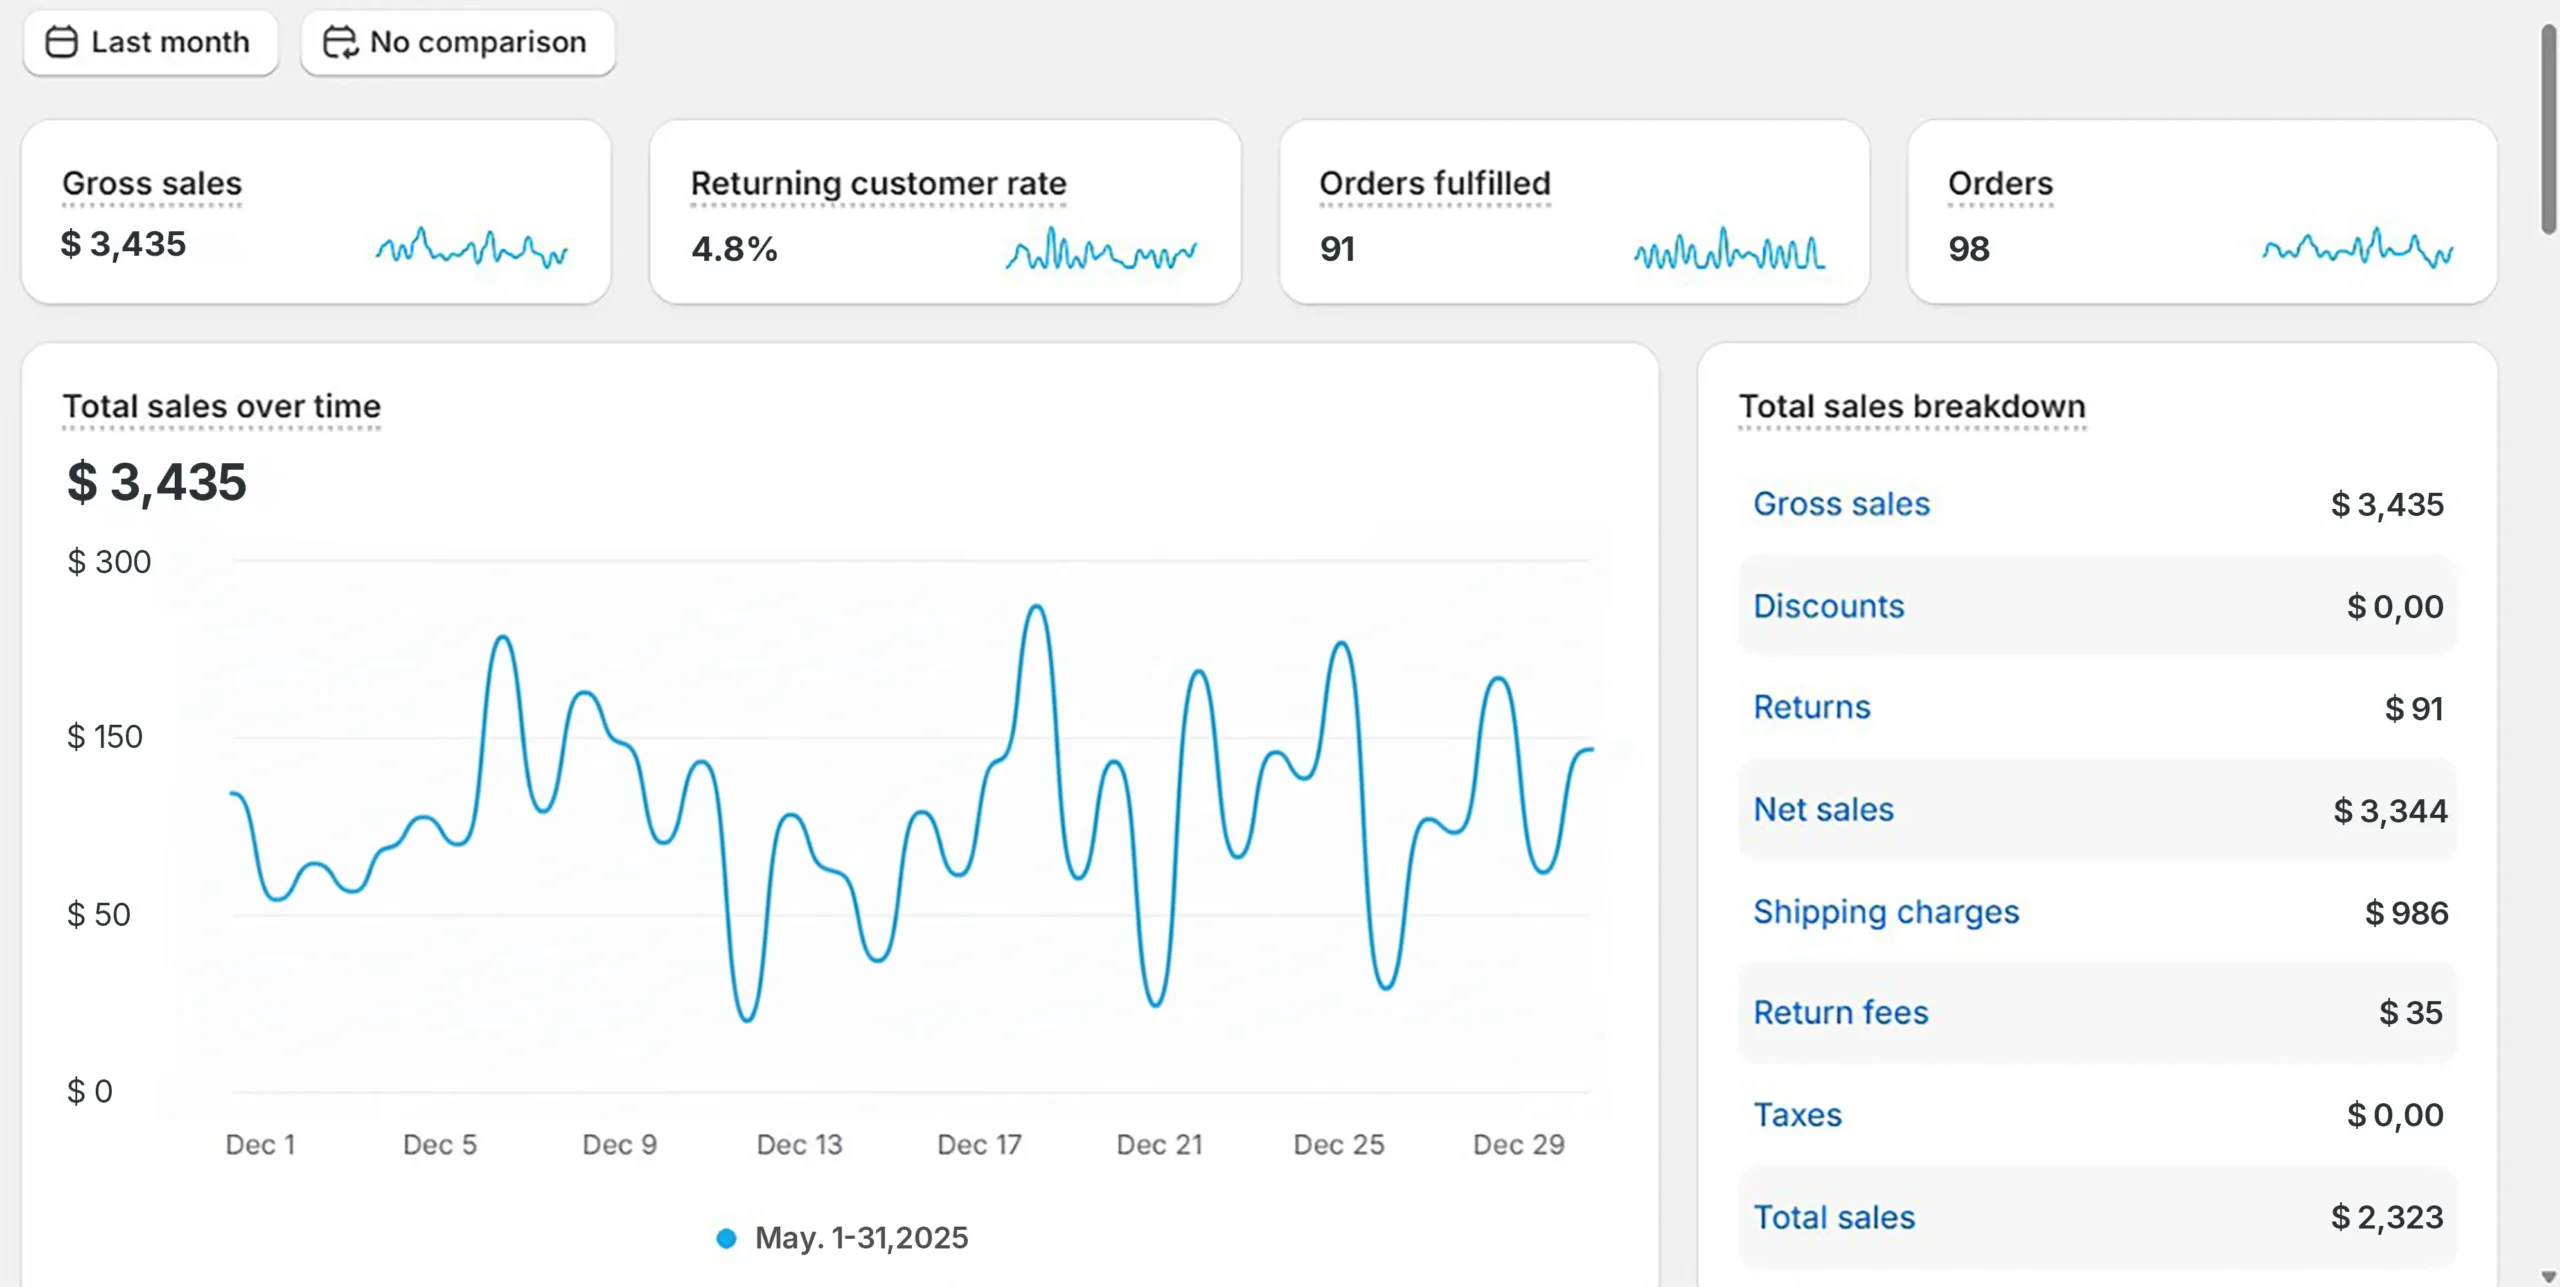Click the Returns link in sales breakdown

[1811, 707]
